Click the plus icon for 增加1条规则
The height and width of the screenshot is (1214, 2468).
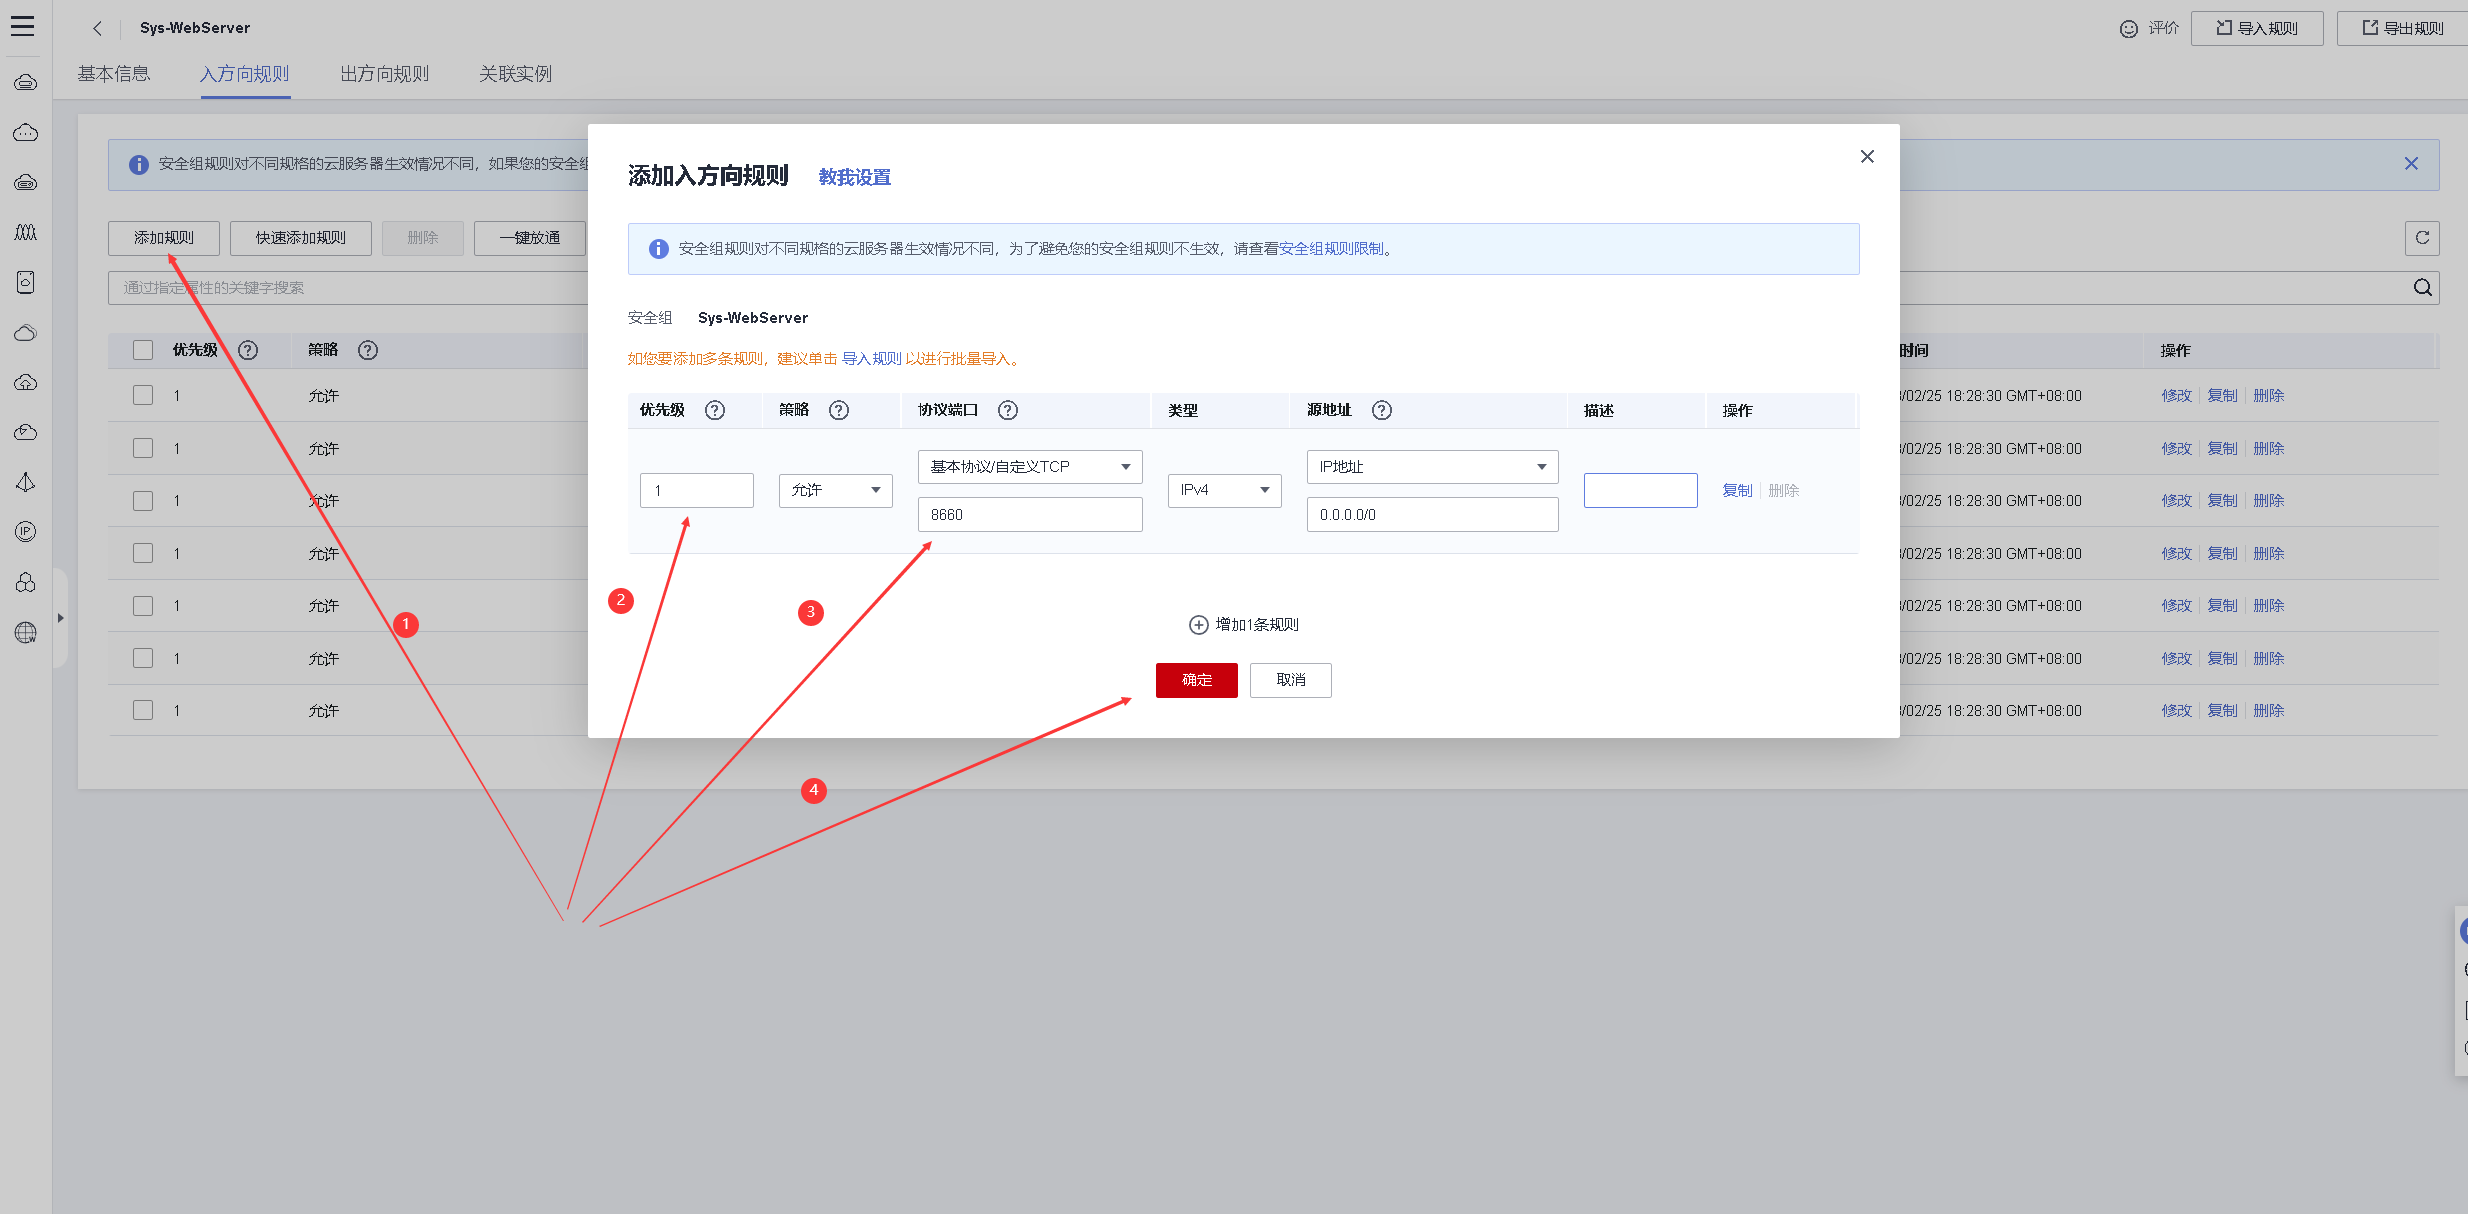coord(1198,625)
